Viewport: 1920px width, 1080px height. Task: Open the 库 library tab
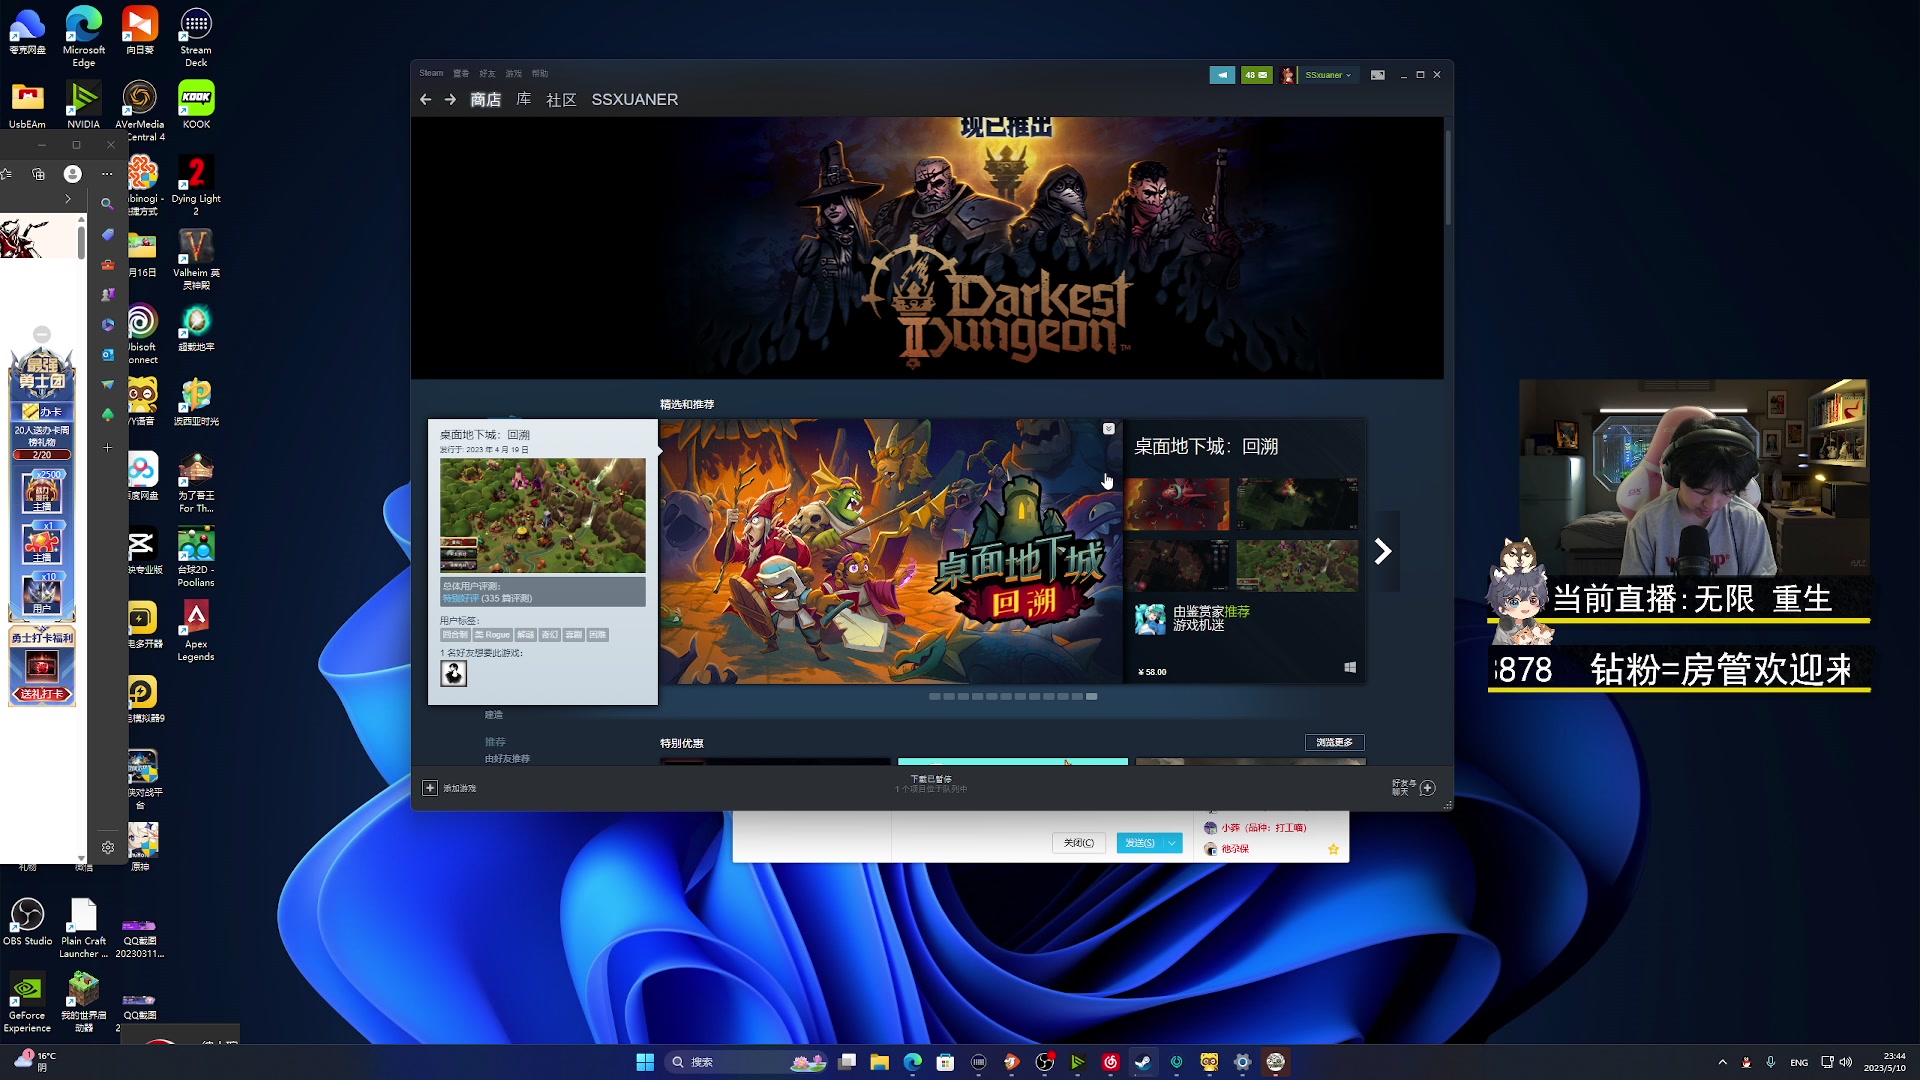click(x=523, y=99)
